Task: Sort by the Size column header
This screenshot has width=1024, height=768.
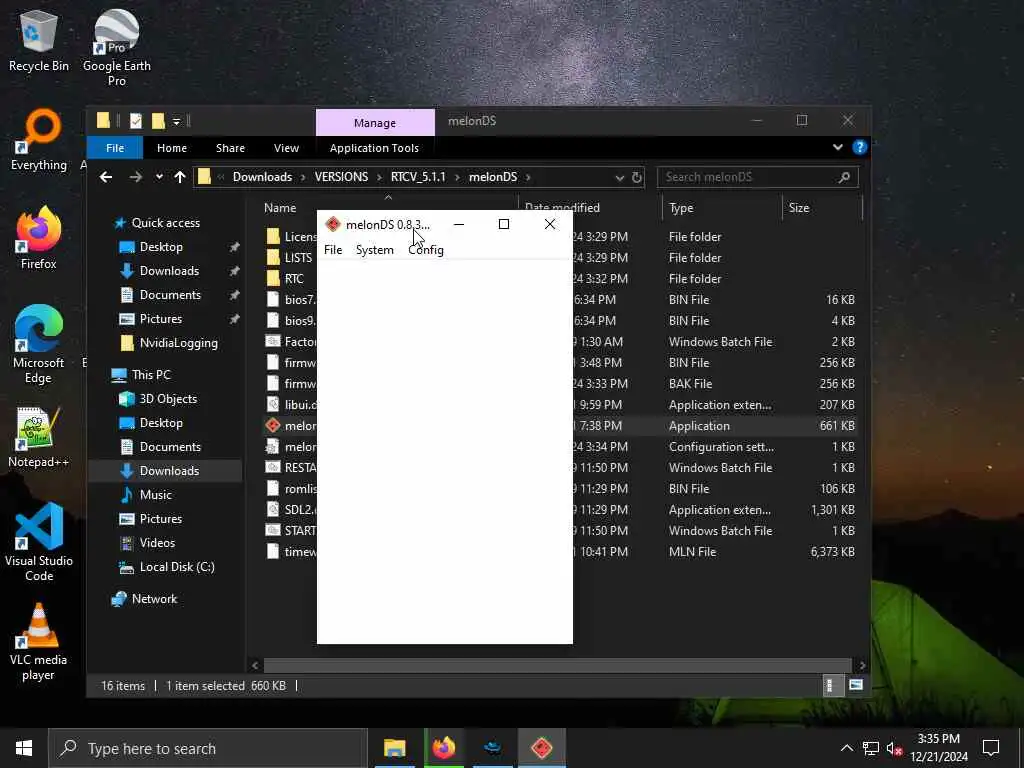Action: (x=799, y=208)
